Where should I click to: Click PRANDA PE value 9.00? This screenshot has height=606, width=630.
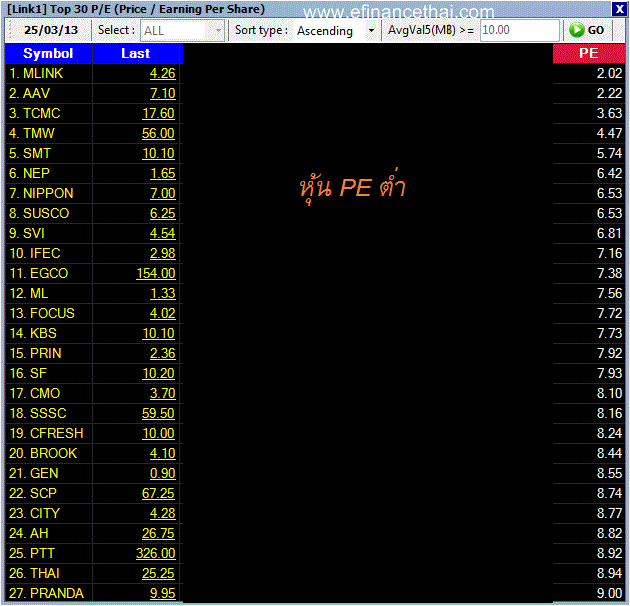[x=609, y=594]
